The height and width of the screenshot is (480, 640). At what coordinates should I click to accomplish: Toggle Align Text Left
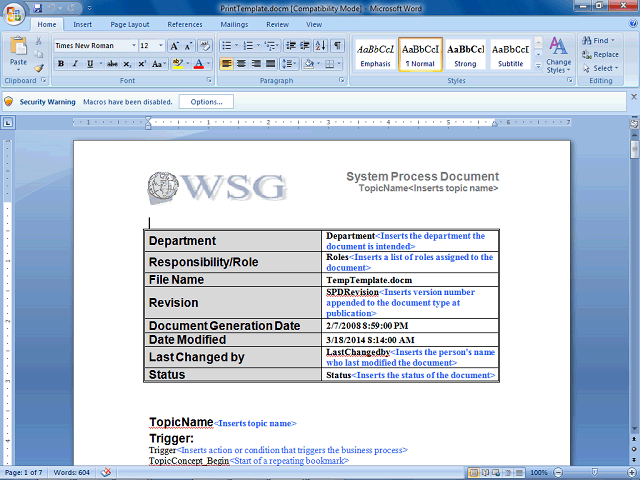(227, 64)
